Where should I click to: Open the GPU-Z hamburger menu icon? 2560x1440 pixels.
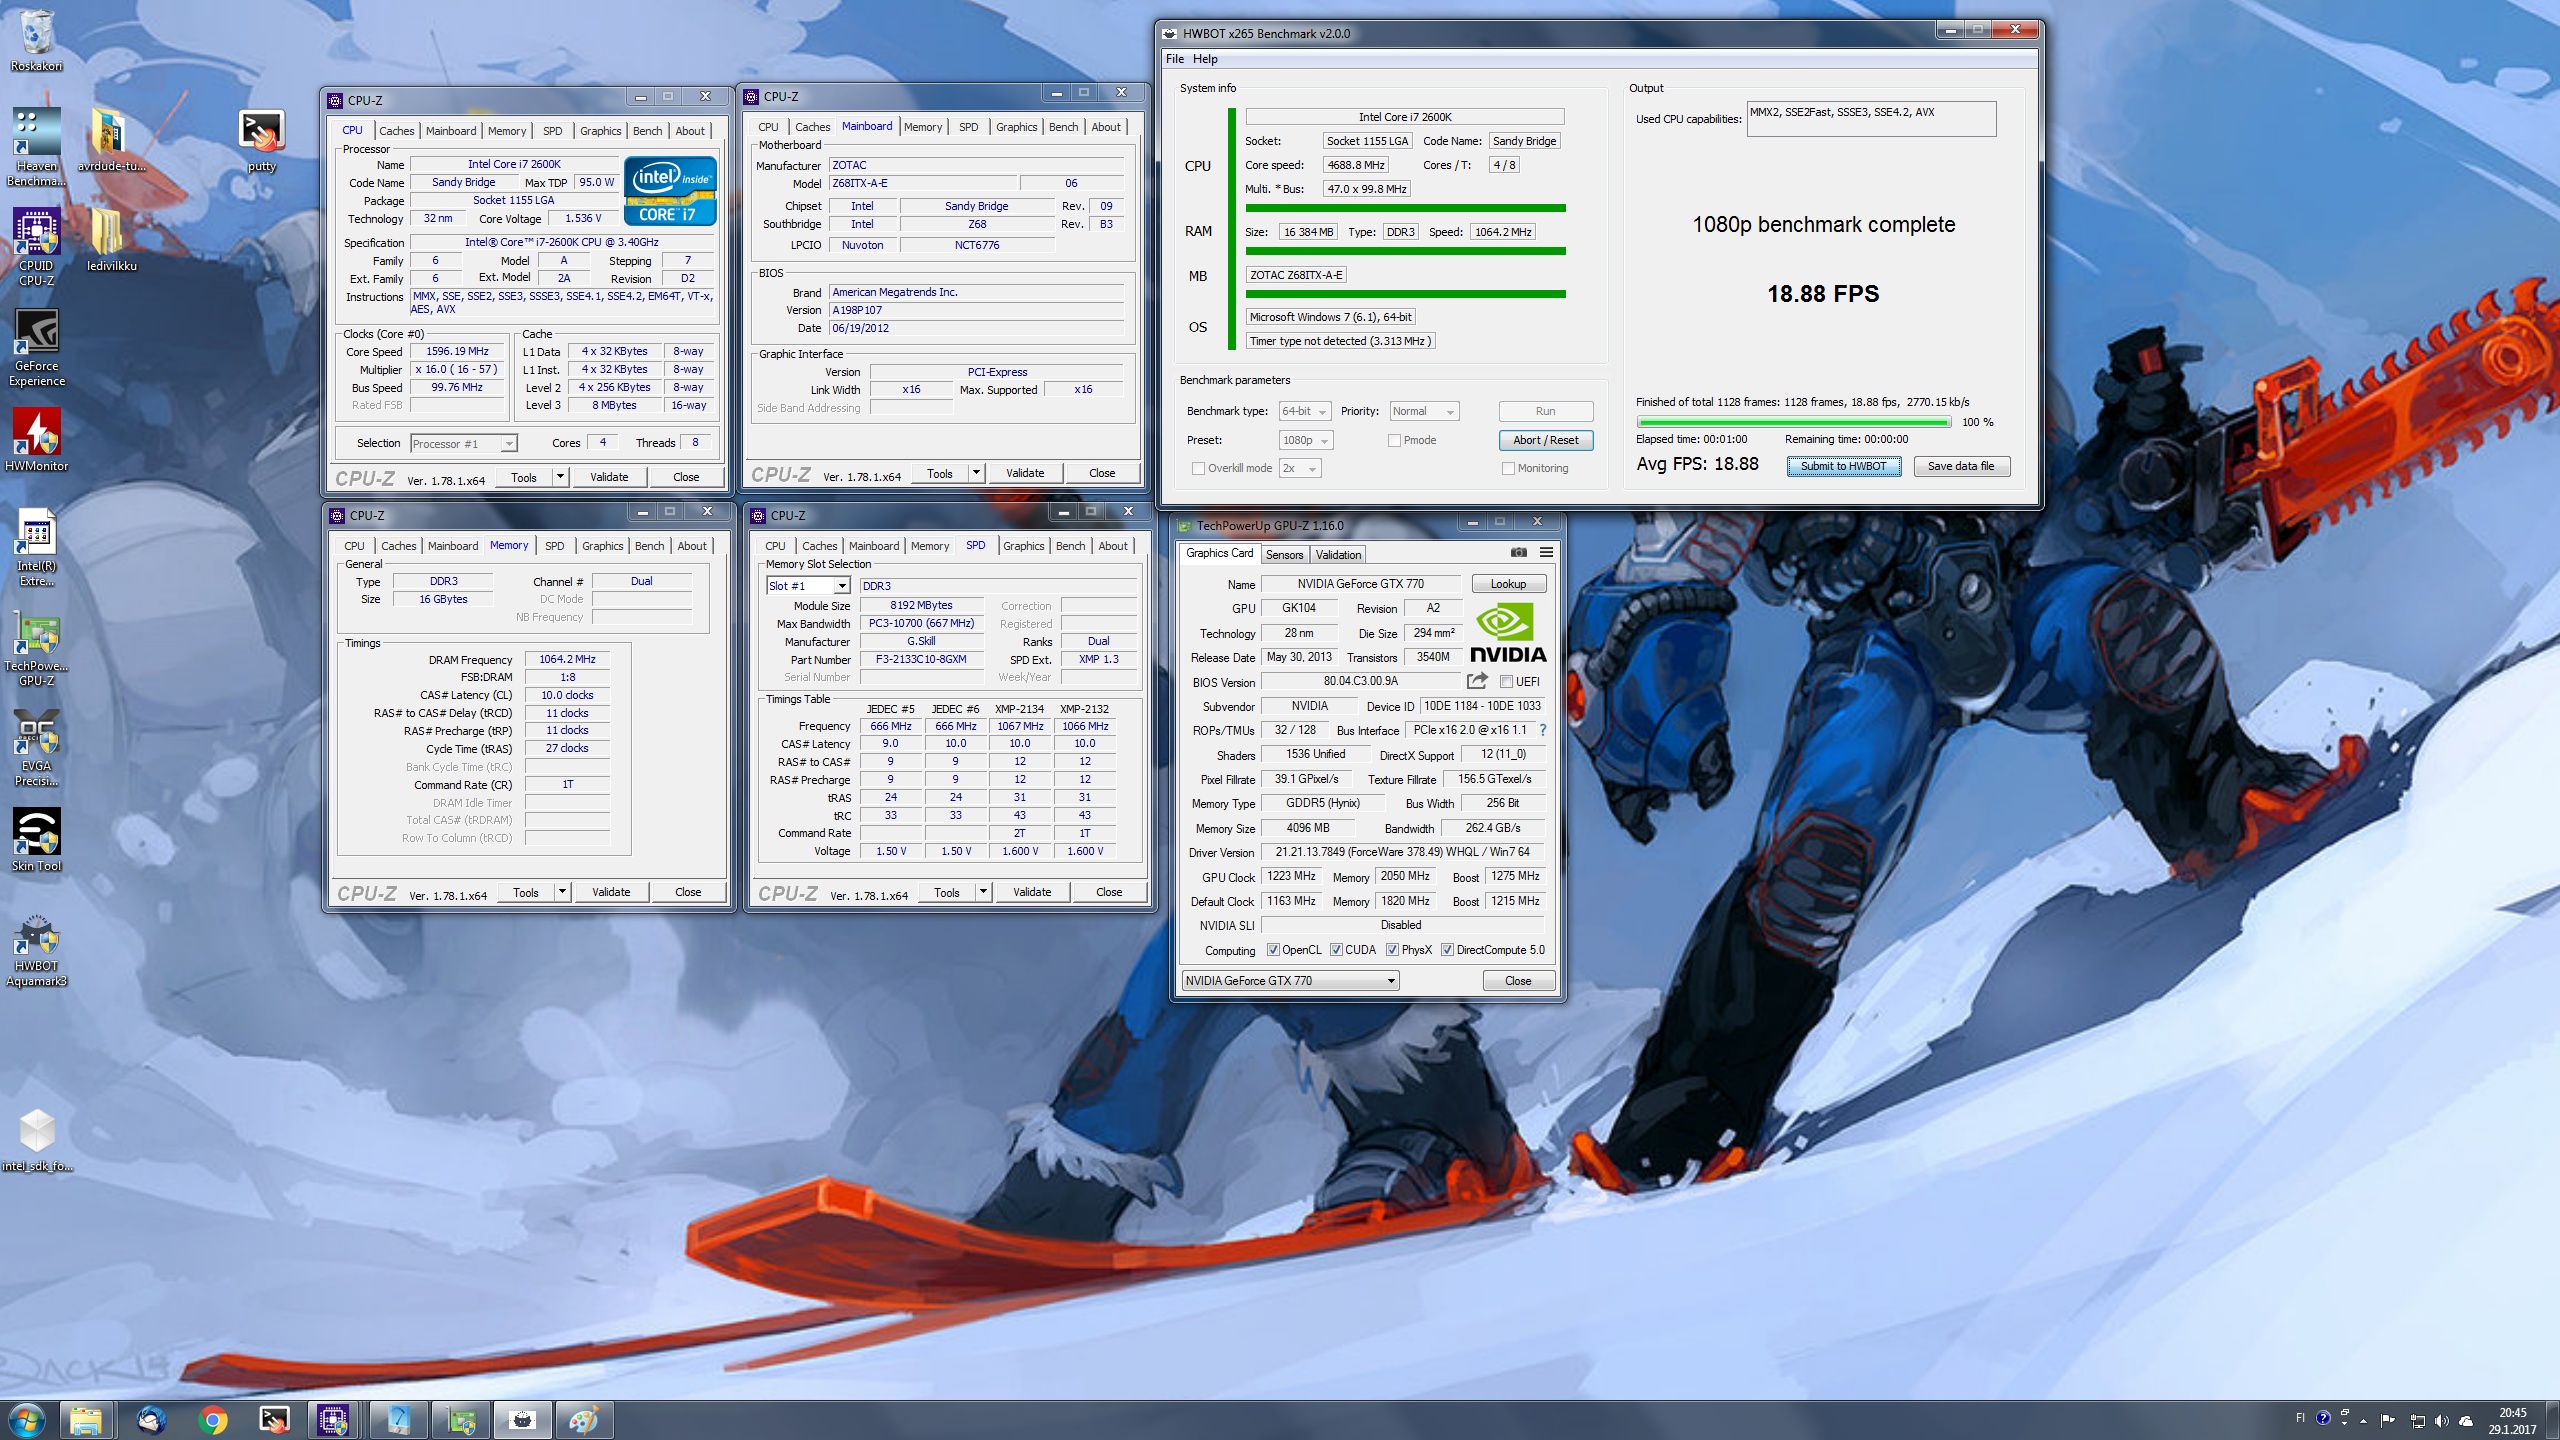(x=1546, y=552)
